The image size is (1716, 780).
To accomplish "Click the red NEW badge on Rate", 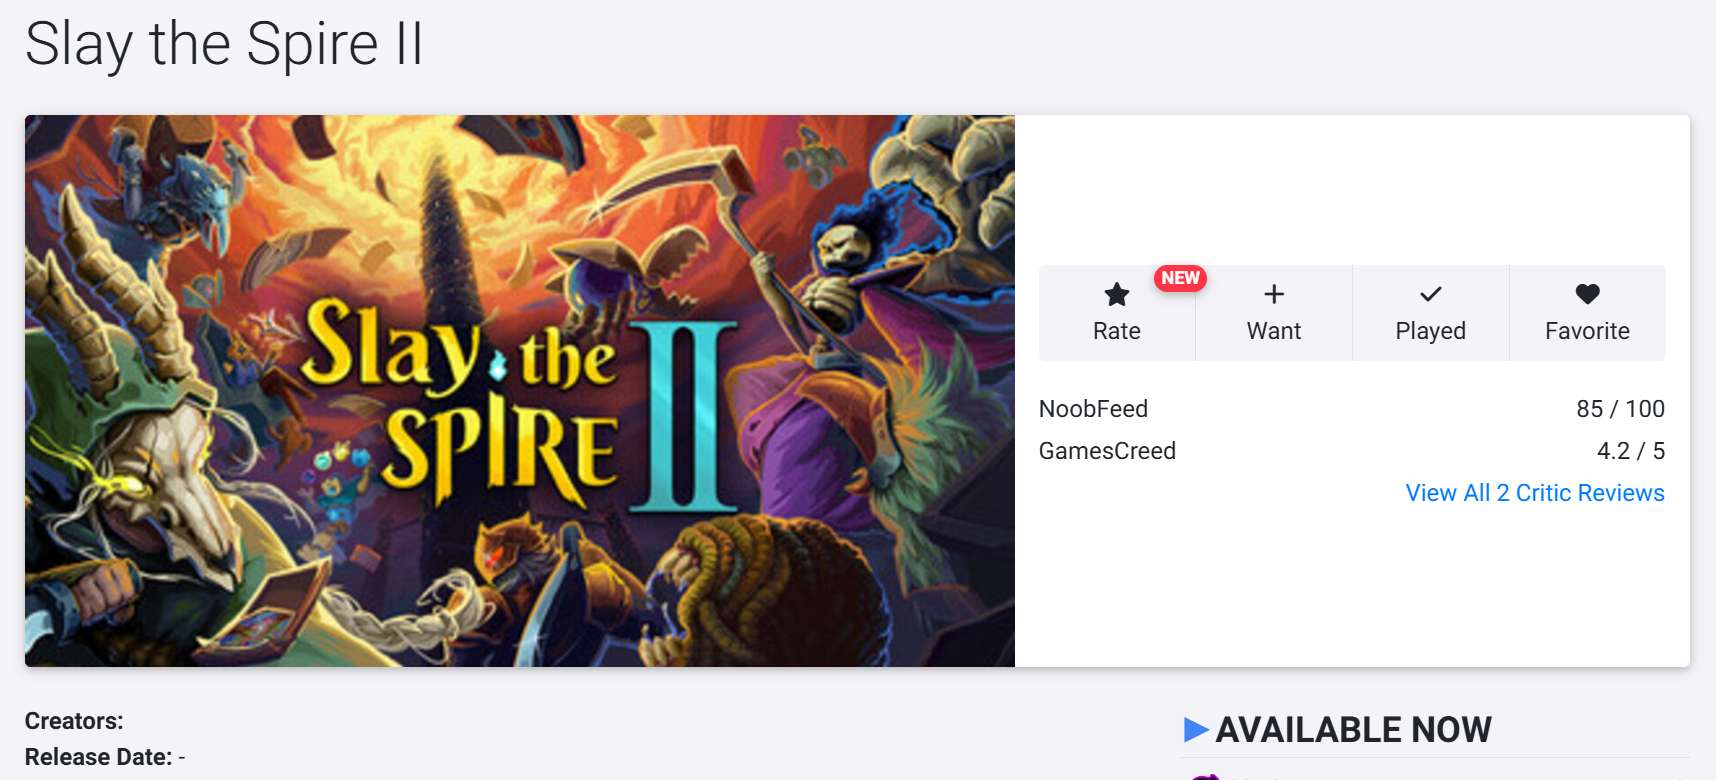I will coord(1180,278).
